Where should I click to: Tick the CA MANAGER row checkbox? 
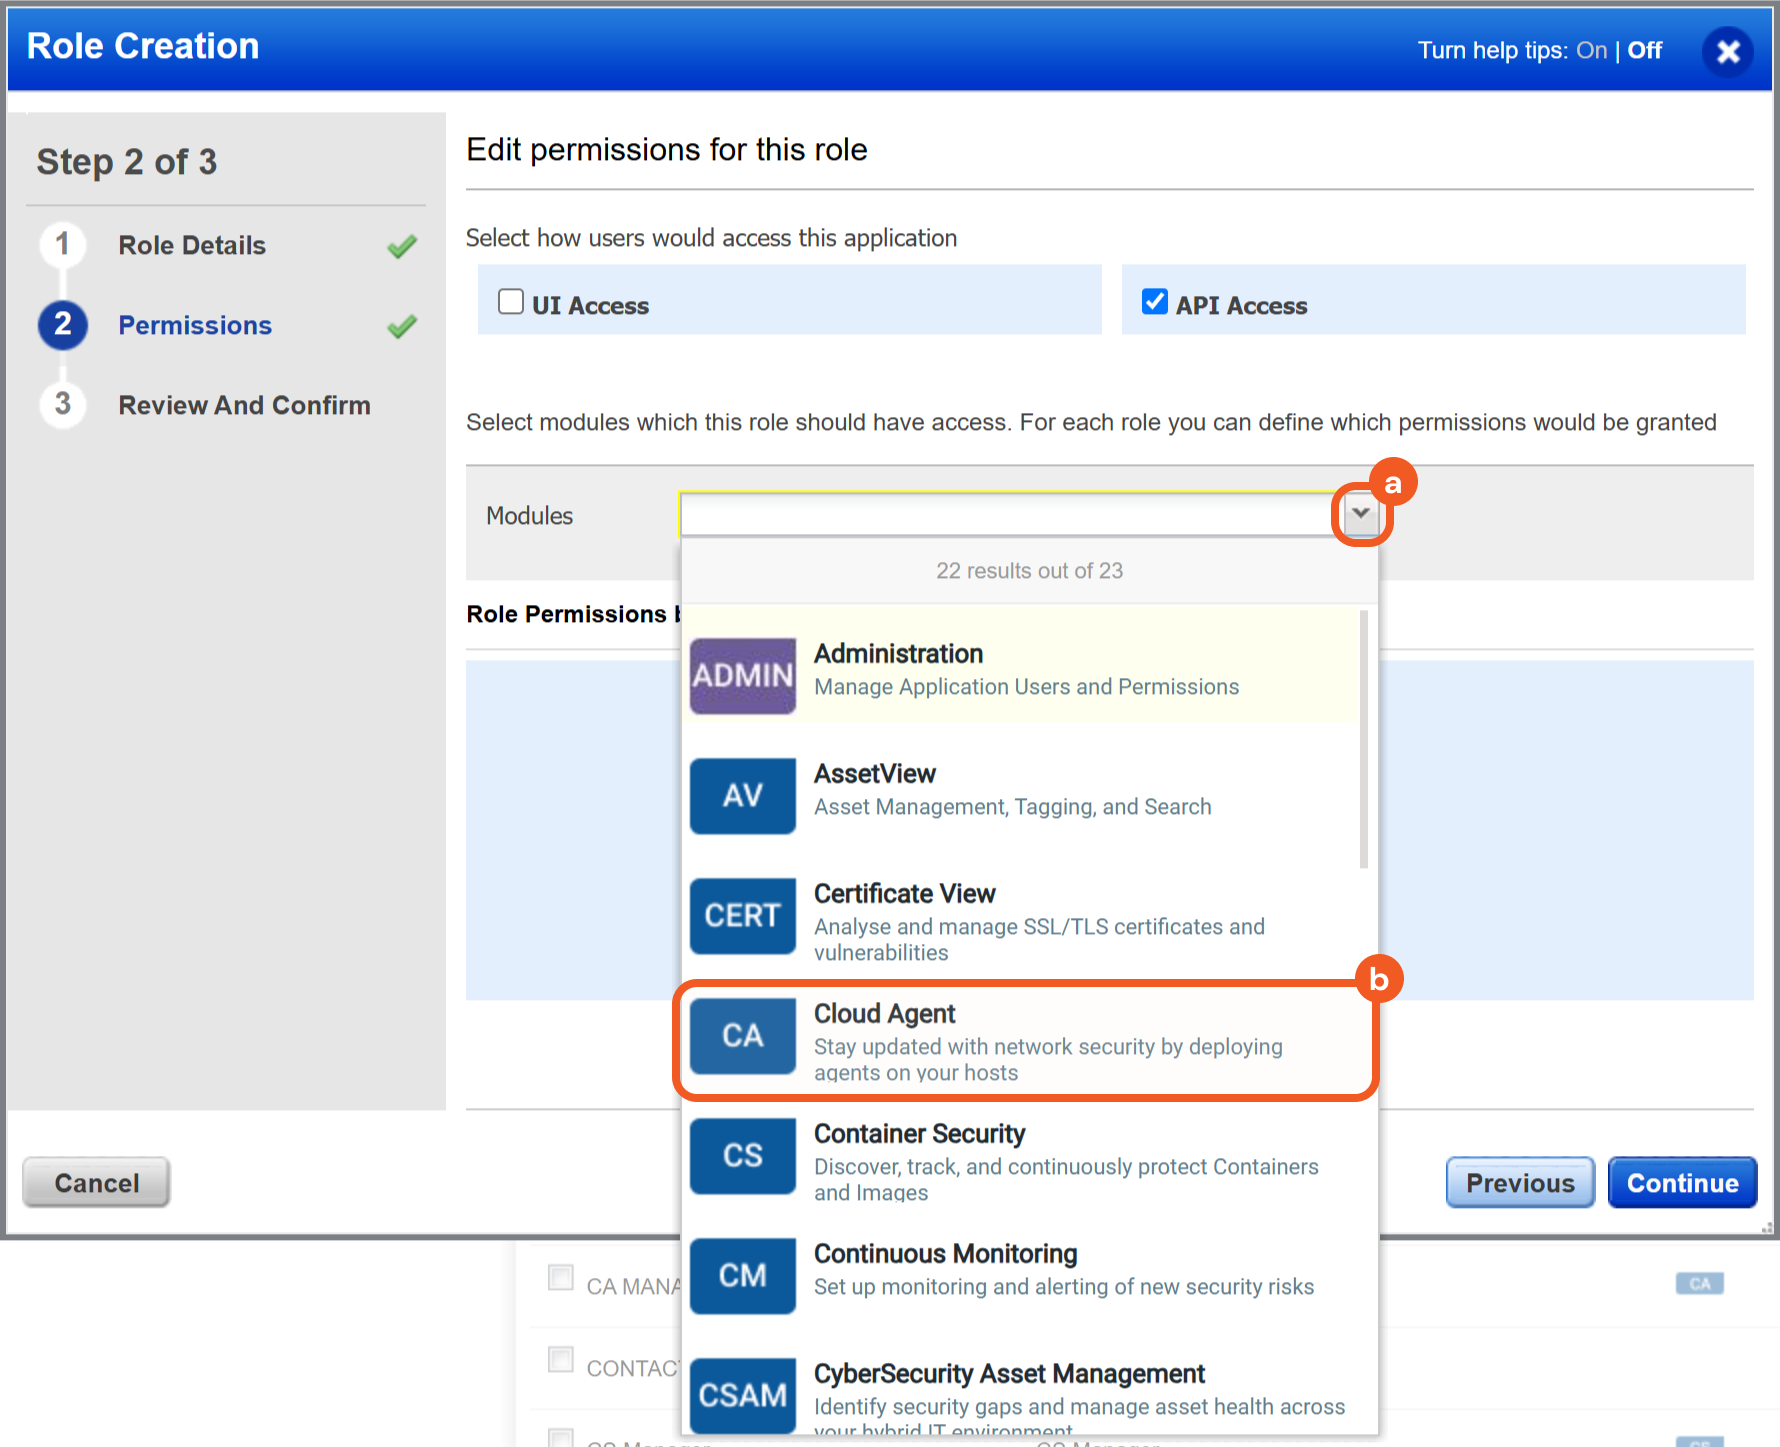(x=561, y=1278)
